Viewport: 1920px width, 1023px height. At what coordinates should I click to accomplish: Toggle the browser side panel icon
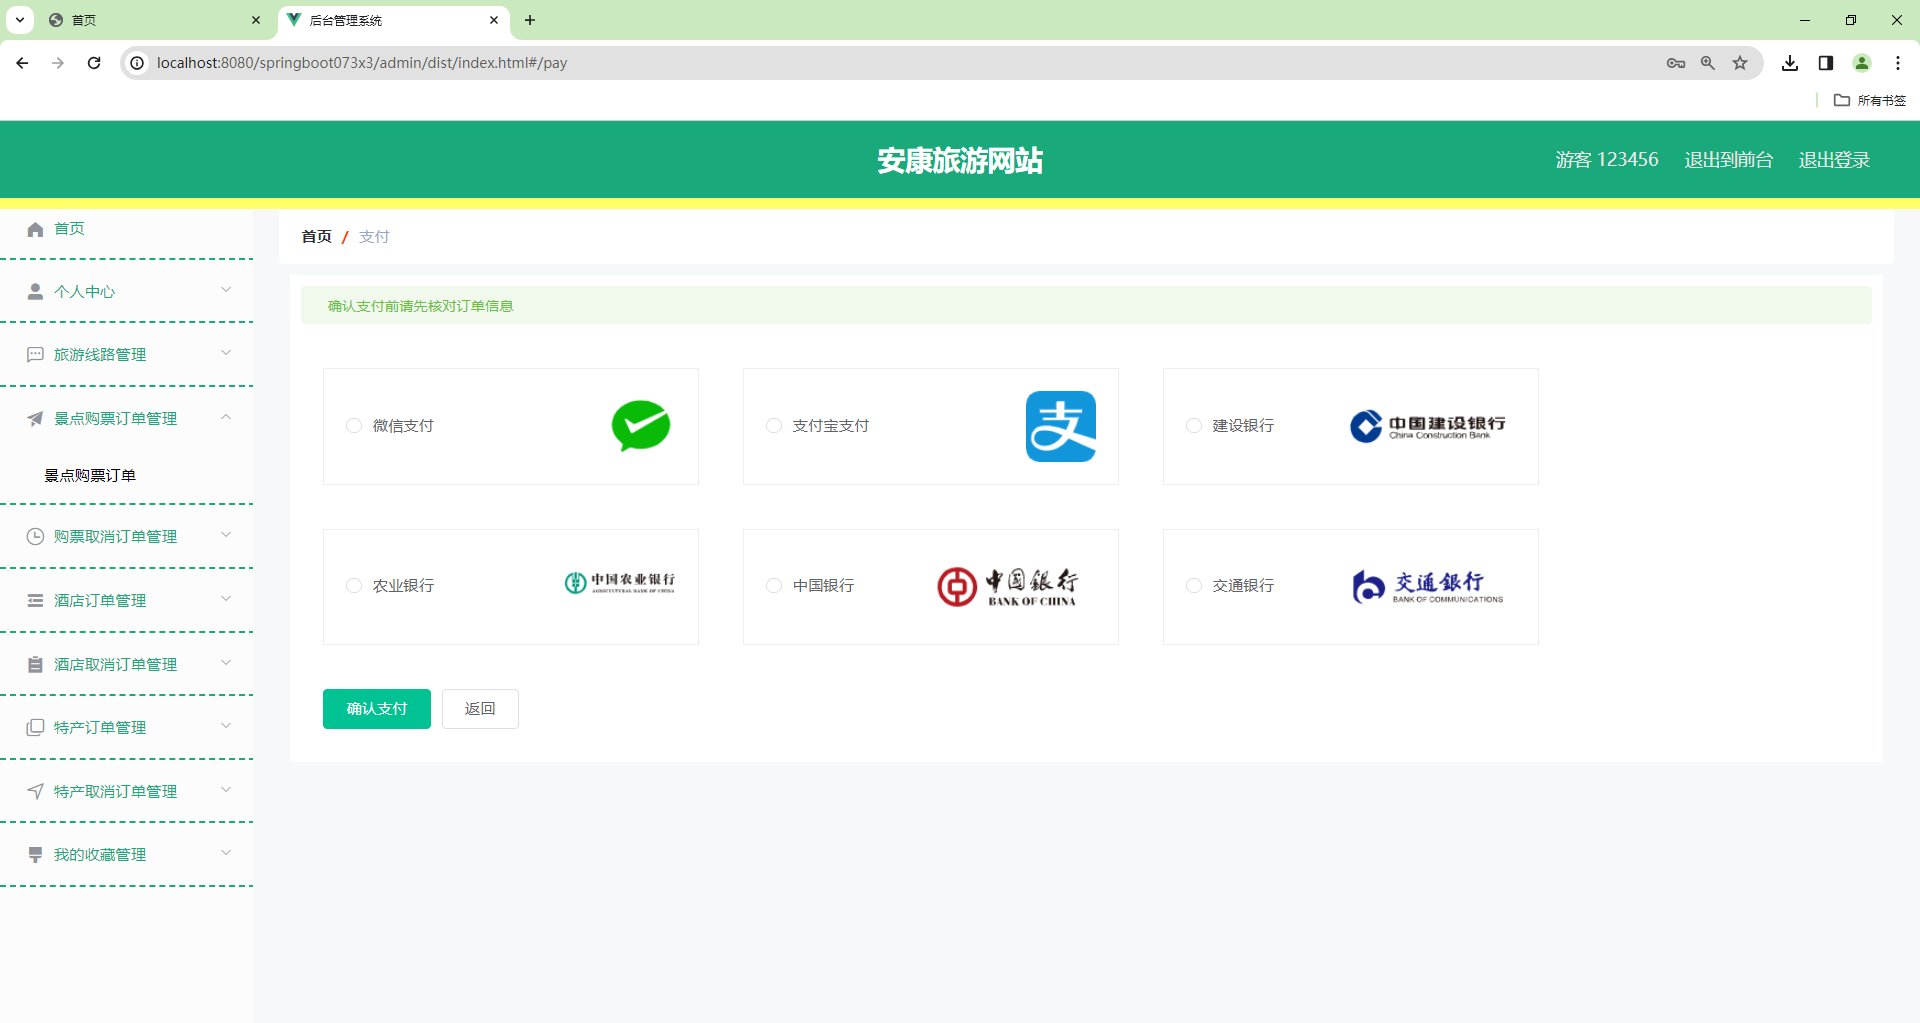tap(1826, 63)
